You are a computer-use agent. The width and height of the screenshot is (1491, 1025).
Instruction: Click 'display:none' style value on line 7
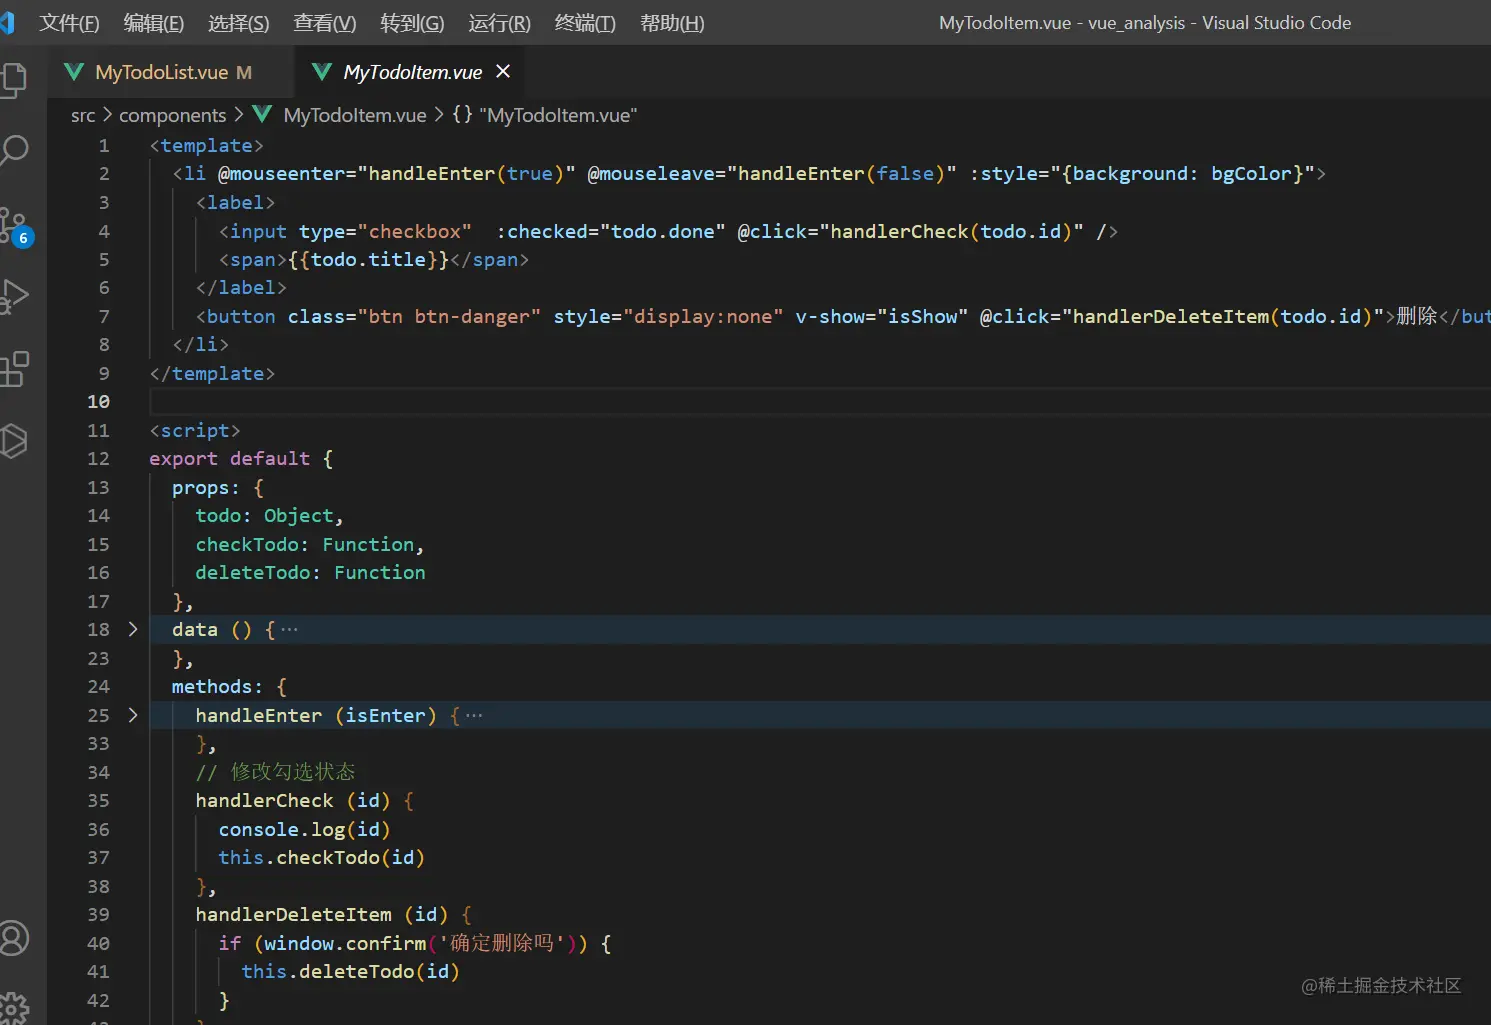click(704, 317)
